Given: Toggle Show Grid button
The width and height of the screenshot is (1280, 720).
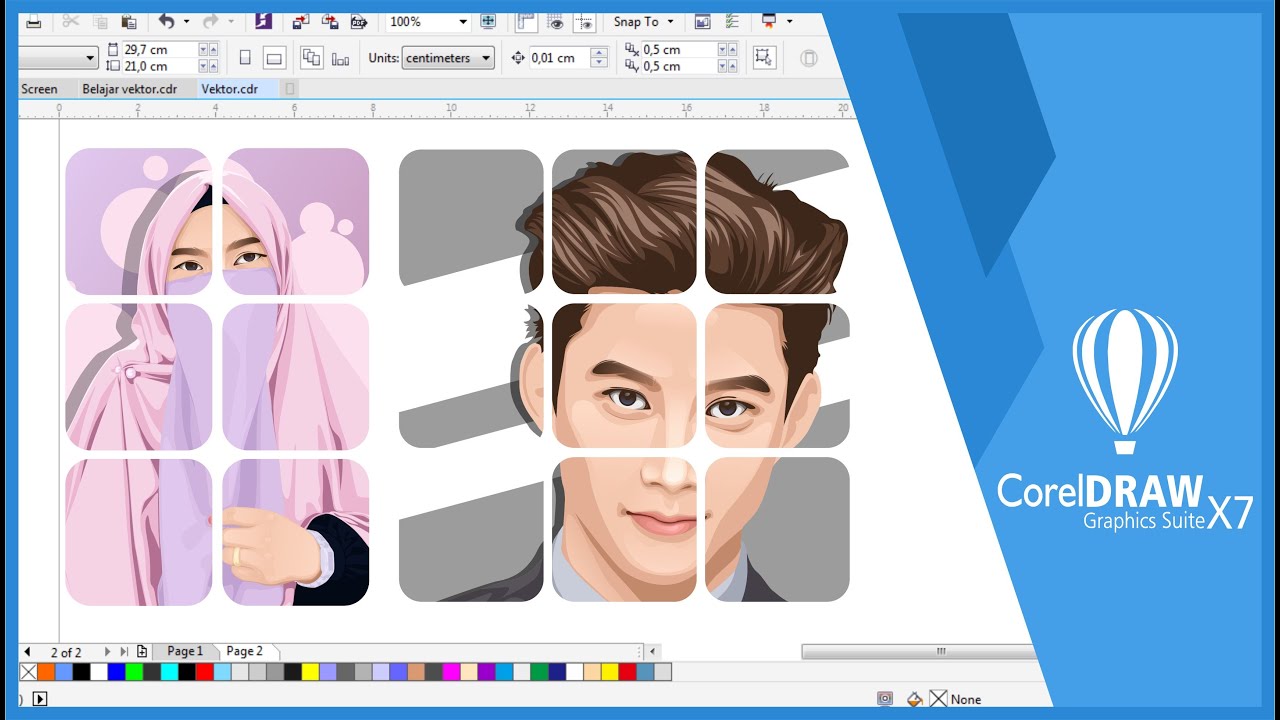Looking at the screenshot, I should (557, 21).
